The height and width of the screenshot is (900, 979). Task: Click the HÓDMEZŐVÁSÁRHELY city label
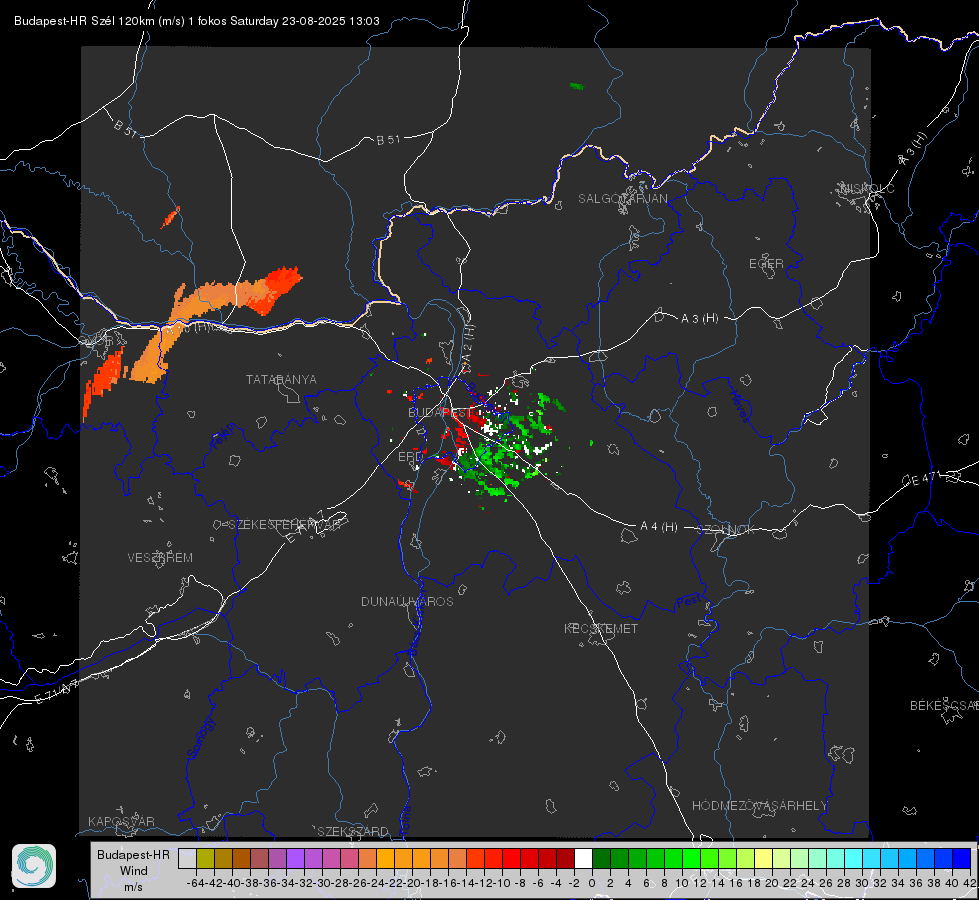[759, 806]
